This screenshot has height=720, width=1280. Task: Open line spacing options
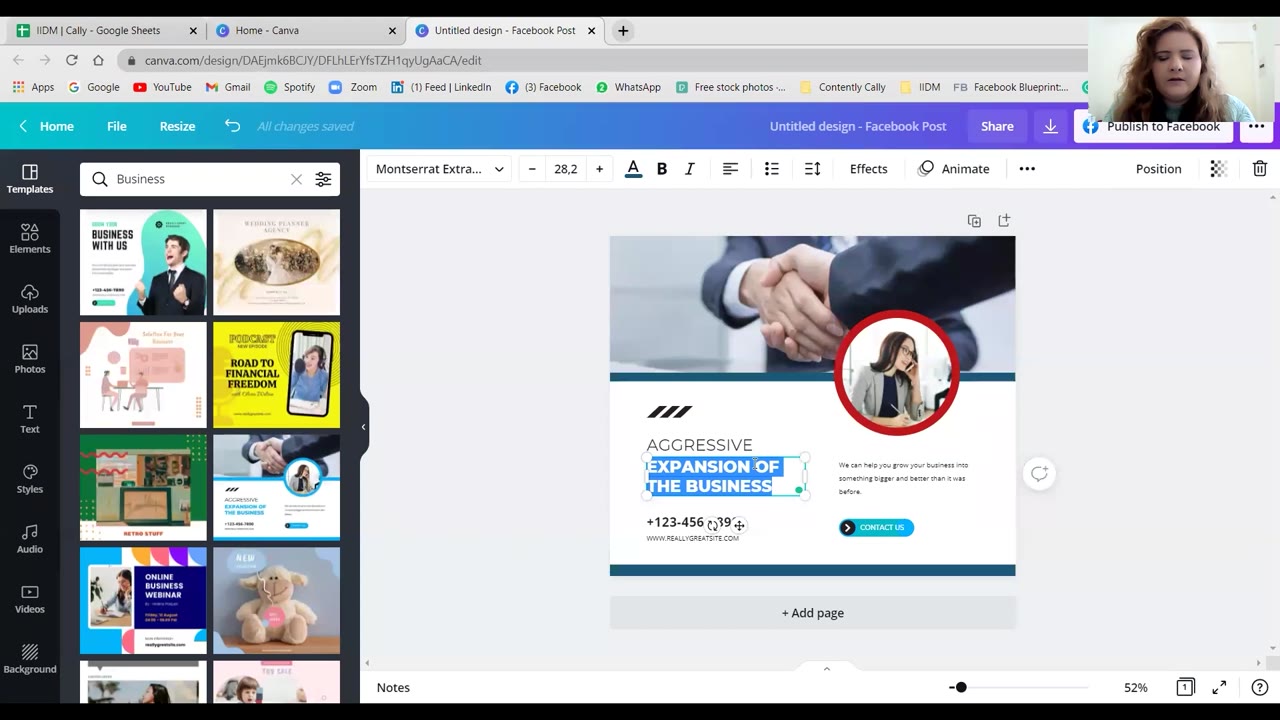click(x=812, y=169)
